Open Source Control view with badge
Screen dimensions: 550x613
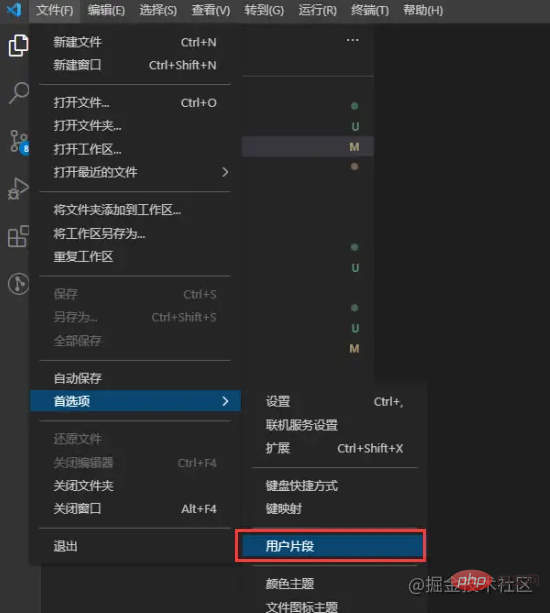[x=19, y=142]
